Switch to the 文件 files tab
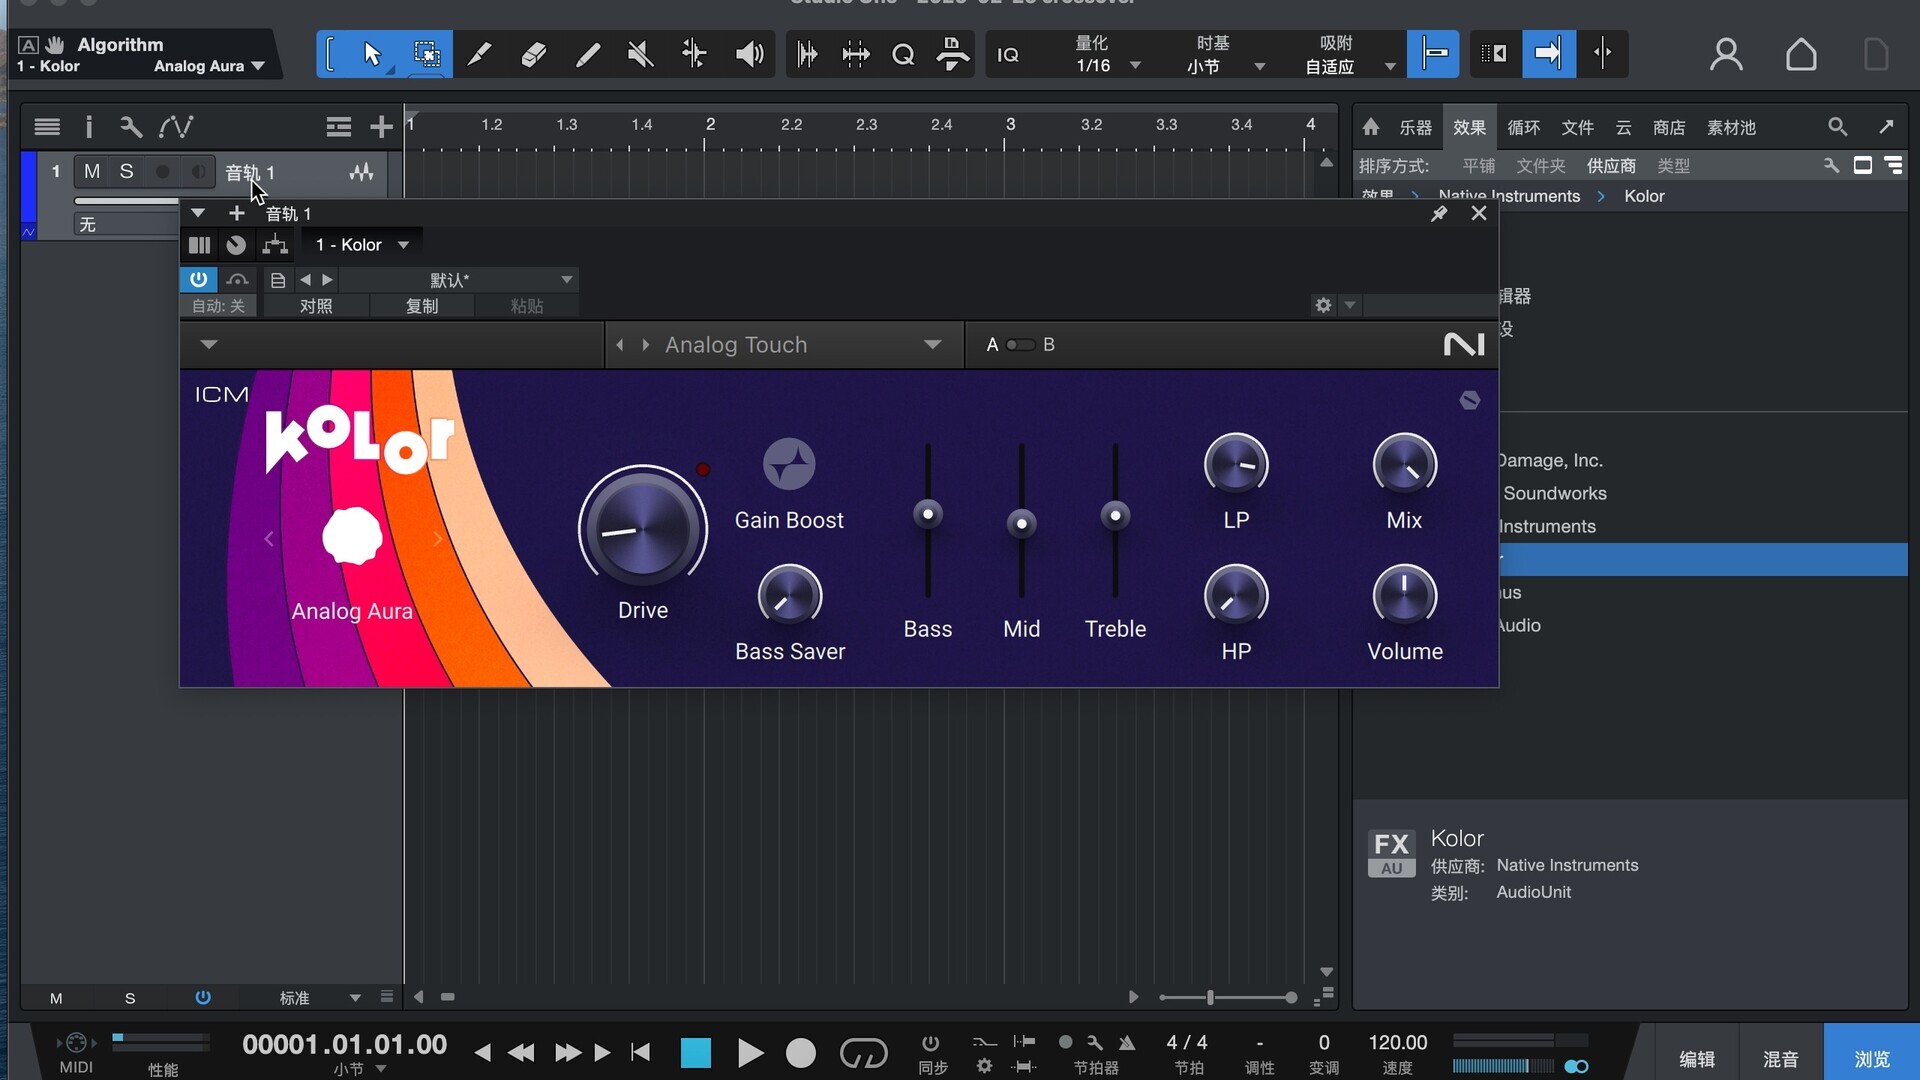Viewport: 1920px width, 1080px height. [x=1577, y=127]
